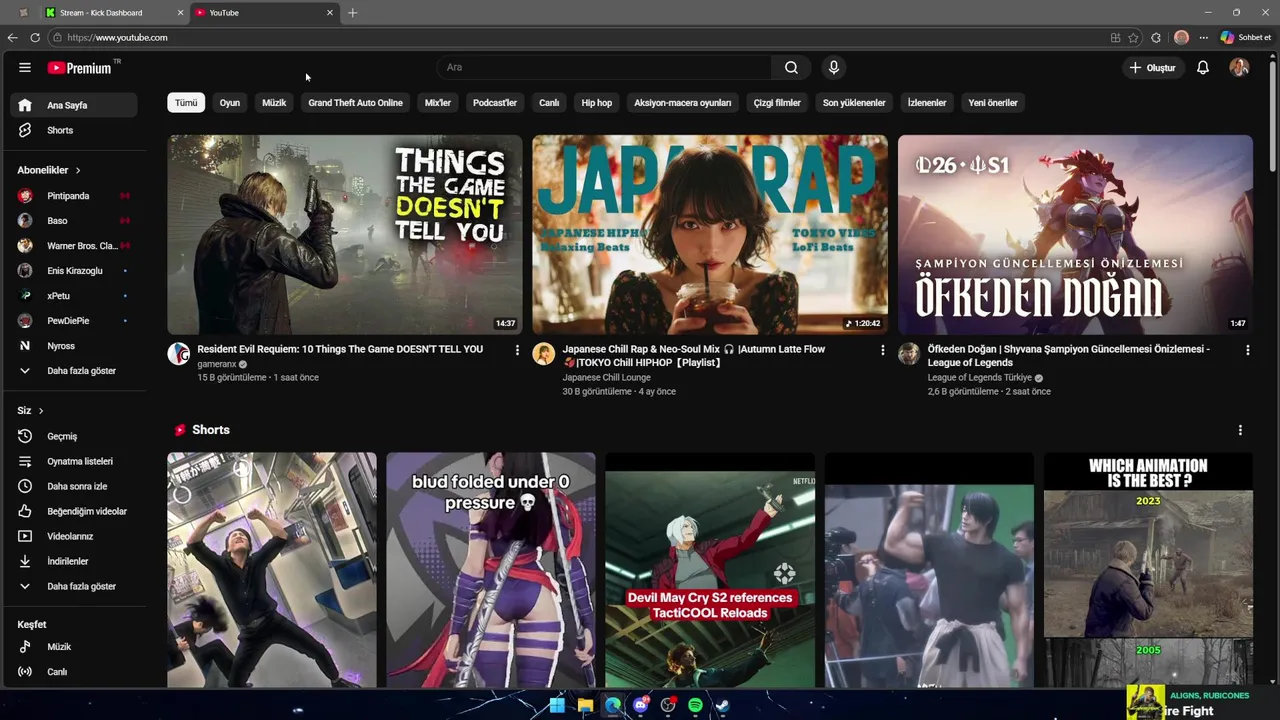The image size is (1280, 720).
Task: Open the browser profile avatar
Action: pyautogui.click(x=1181, y=37)
